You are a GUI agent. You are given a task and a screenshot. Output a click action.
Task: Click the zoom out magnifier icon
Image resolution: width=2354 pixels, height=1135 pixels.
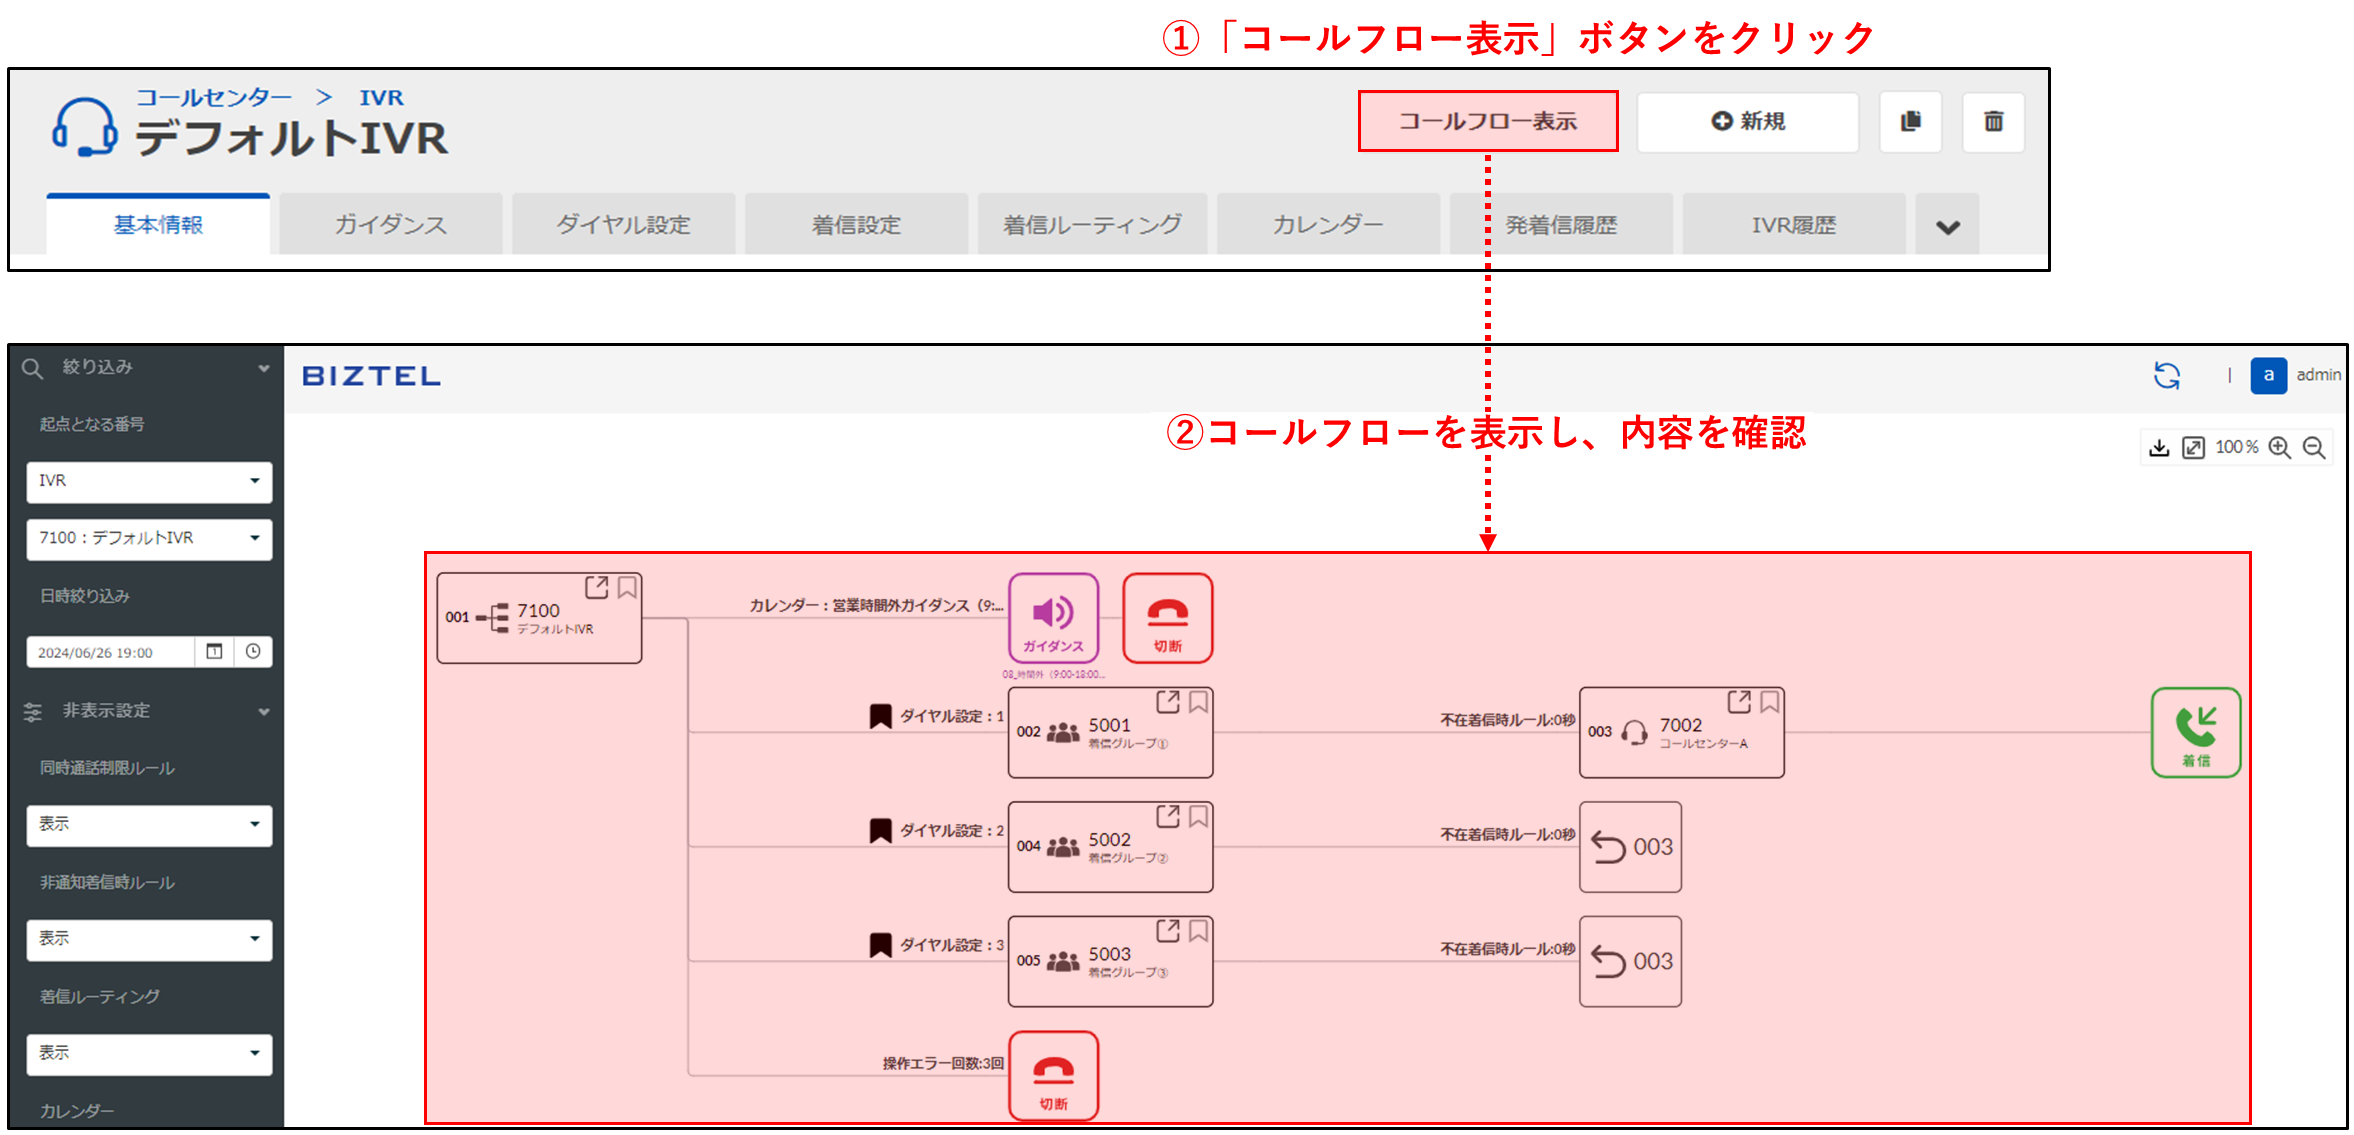pos(2314,447)
